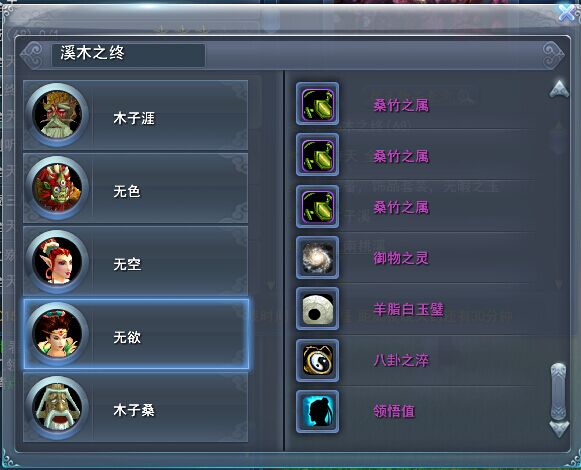Screen dimensions: 581x470
Task: Click the scroll up arrow of loot list
Action: click(559, 89)
